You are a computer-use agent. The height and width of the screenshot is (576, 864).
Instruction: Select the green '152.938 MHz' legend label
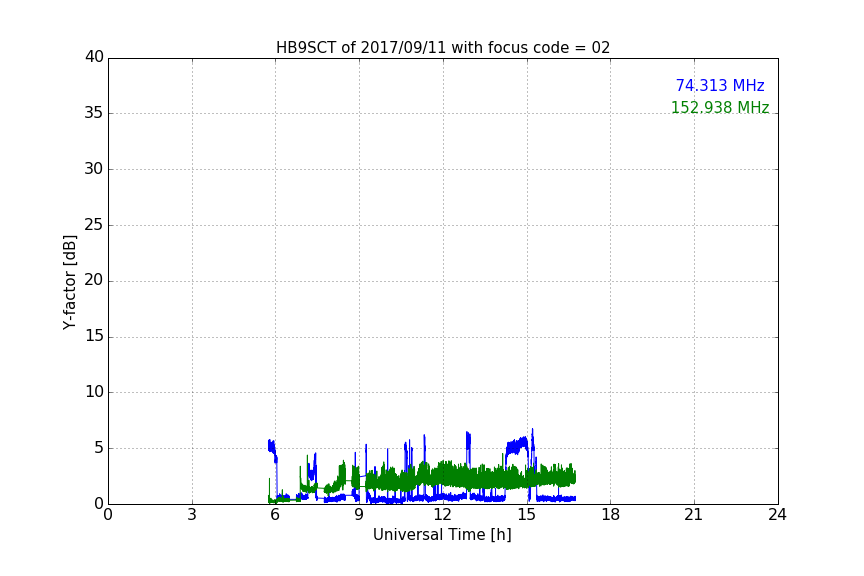tap(720, 107)
